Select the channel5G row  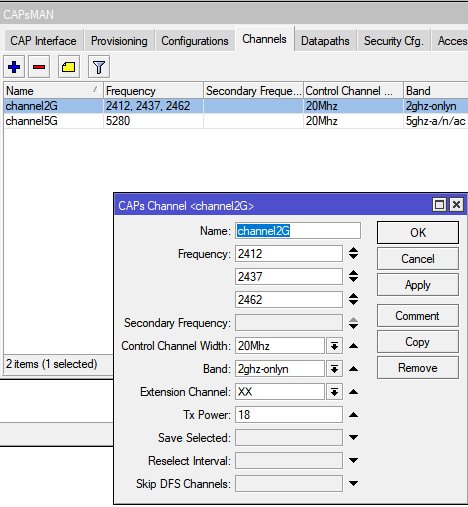pos(236,121)
